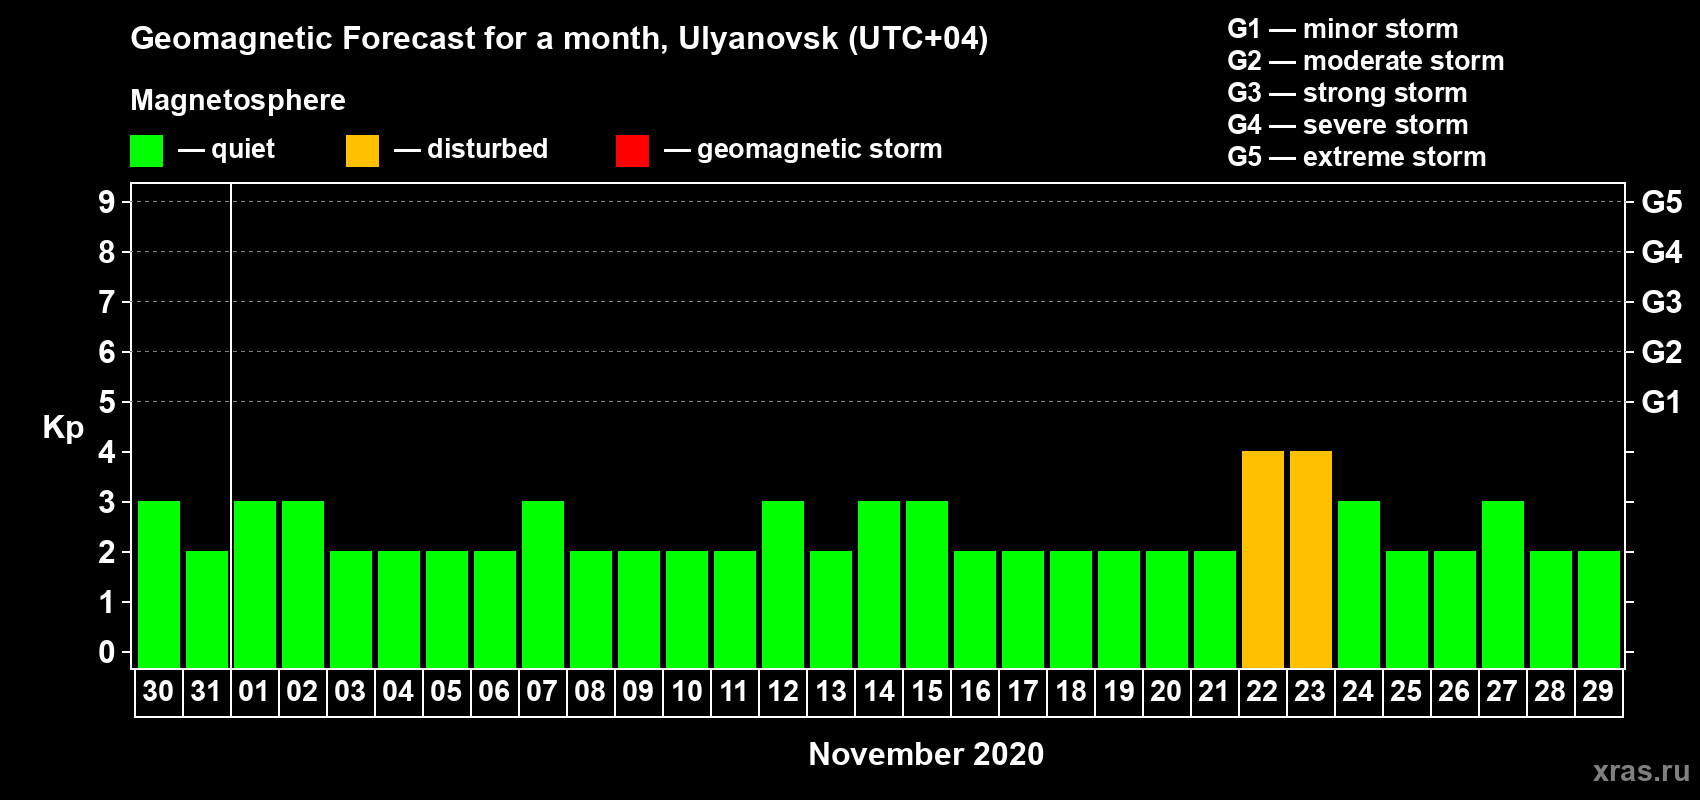Click the '— geomagnetic storm' legend text
The height and width of the screenshot is (800, 1700).
(803, 150)
